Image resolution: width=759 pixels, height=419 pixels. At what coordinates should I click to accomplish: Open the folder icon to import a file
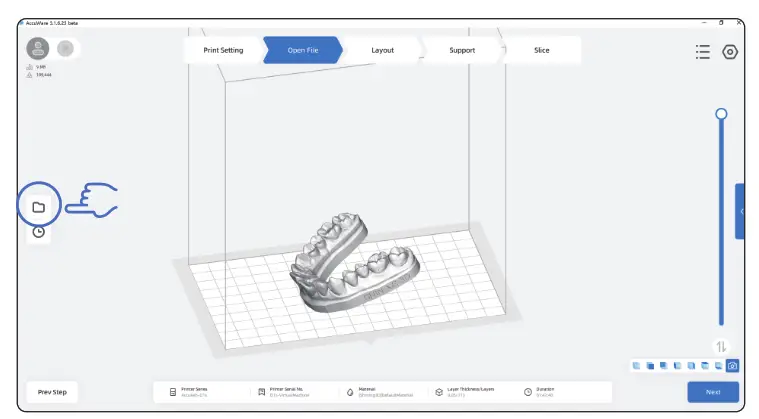pyautogui.click(x=39, y=207)
